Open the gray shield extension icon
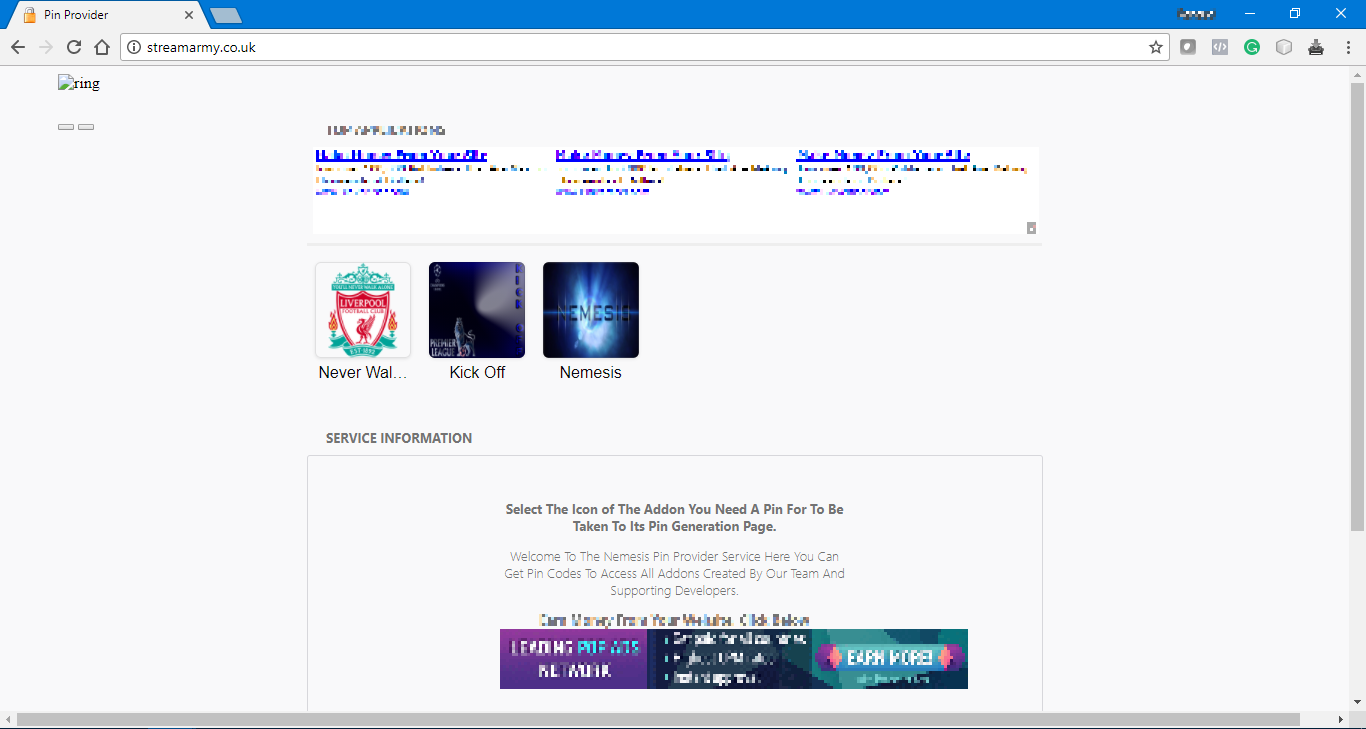Viewport: 1366px width, 729px height. coord(1188,47)
